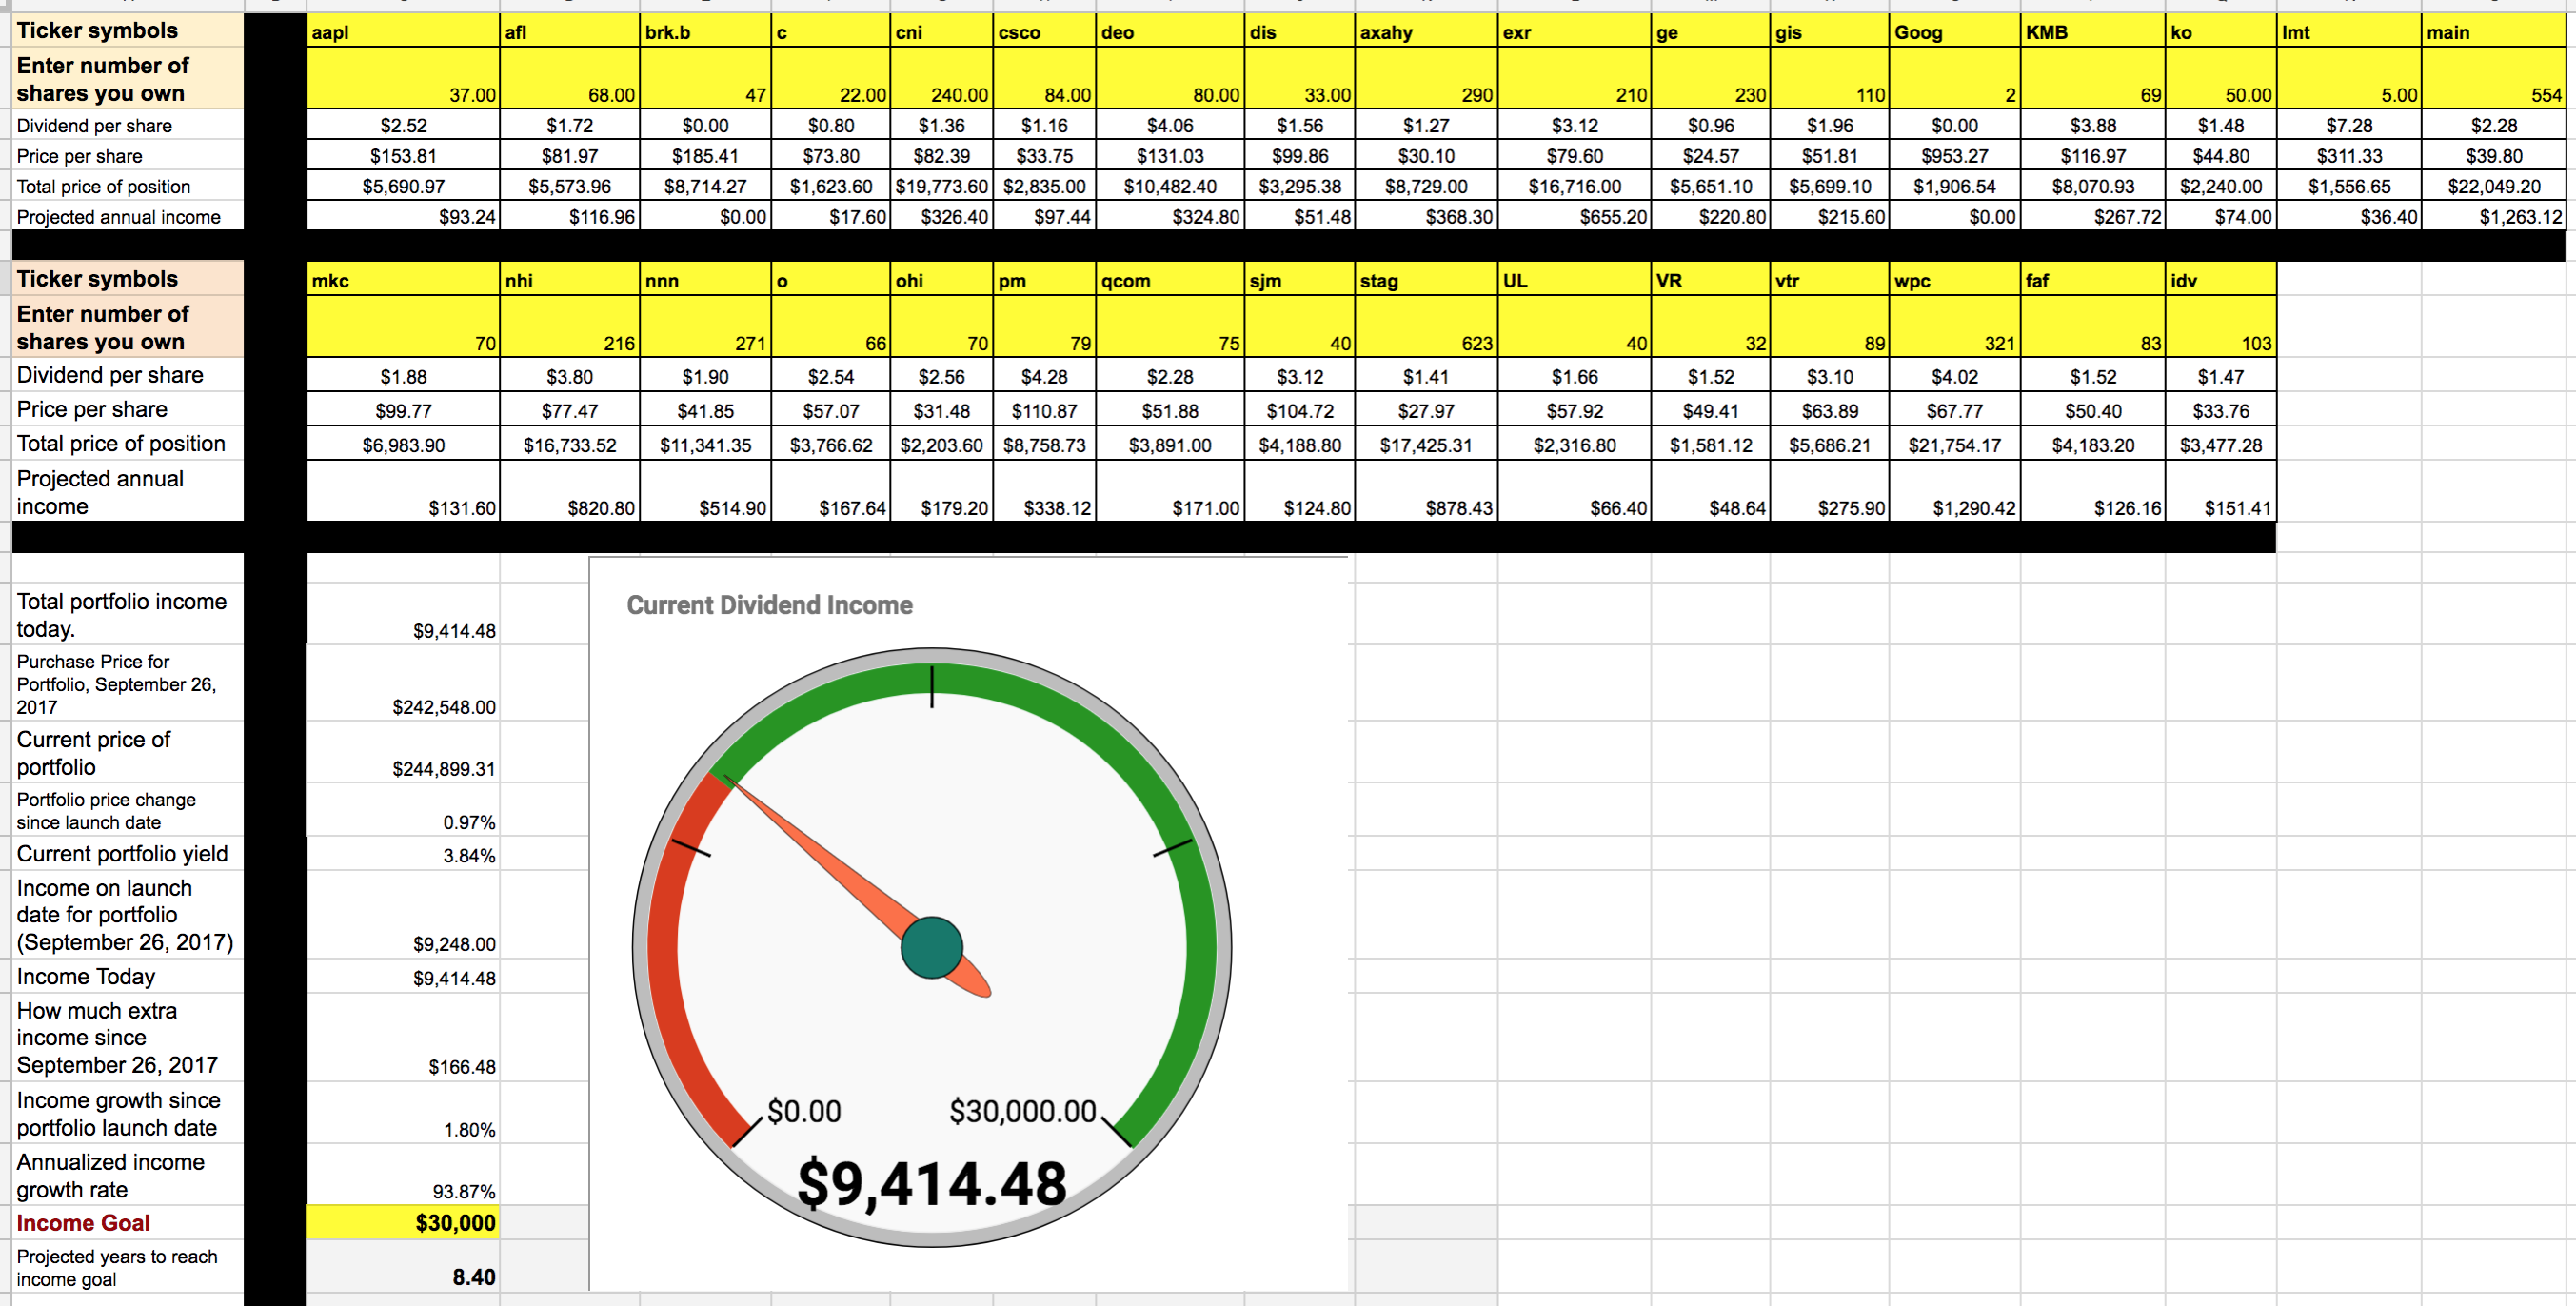Select lmt dividend $7.28 cell
The height and width of the screenshot is (1306, 2576).
[x=2348, y=125]
